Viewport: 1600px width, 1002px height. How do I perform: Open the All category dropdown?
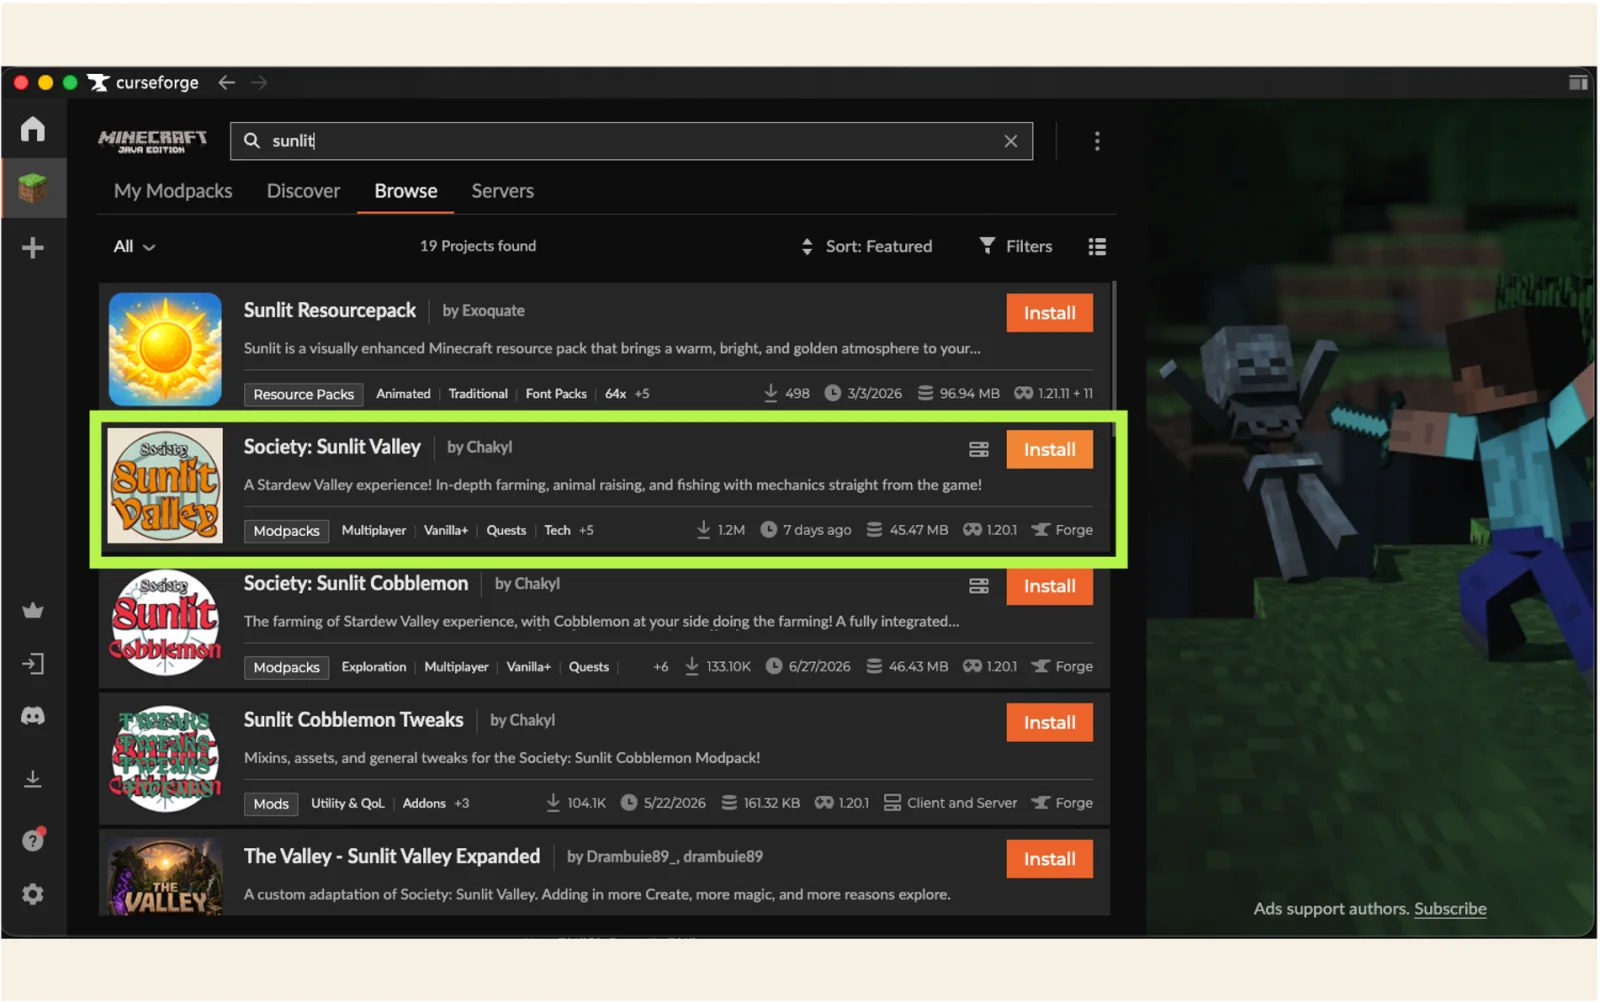(134, 246)
